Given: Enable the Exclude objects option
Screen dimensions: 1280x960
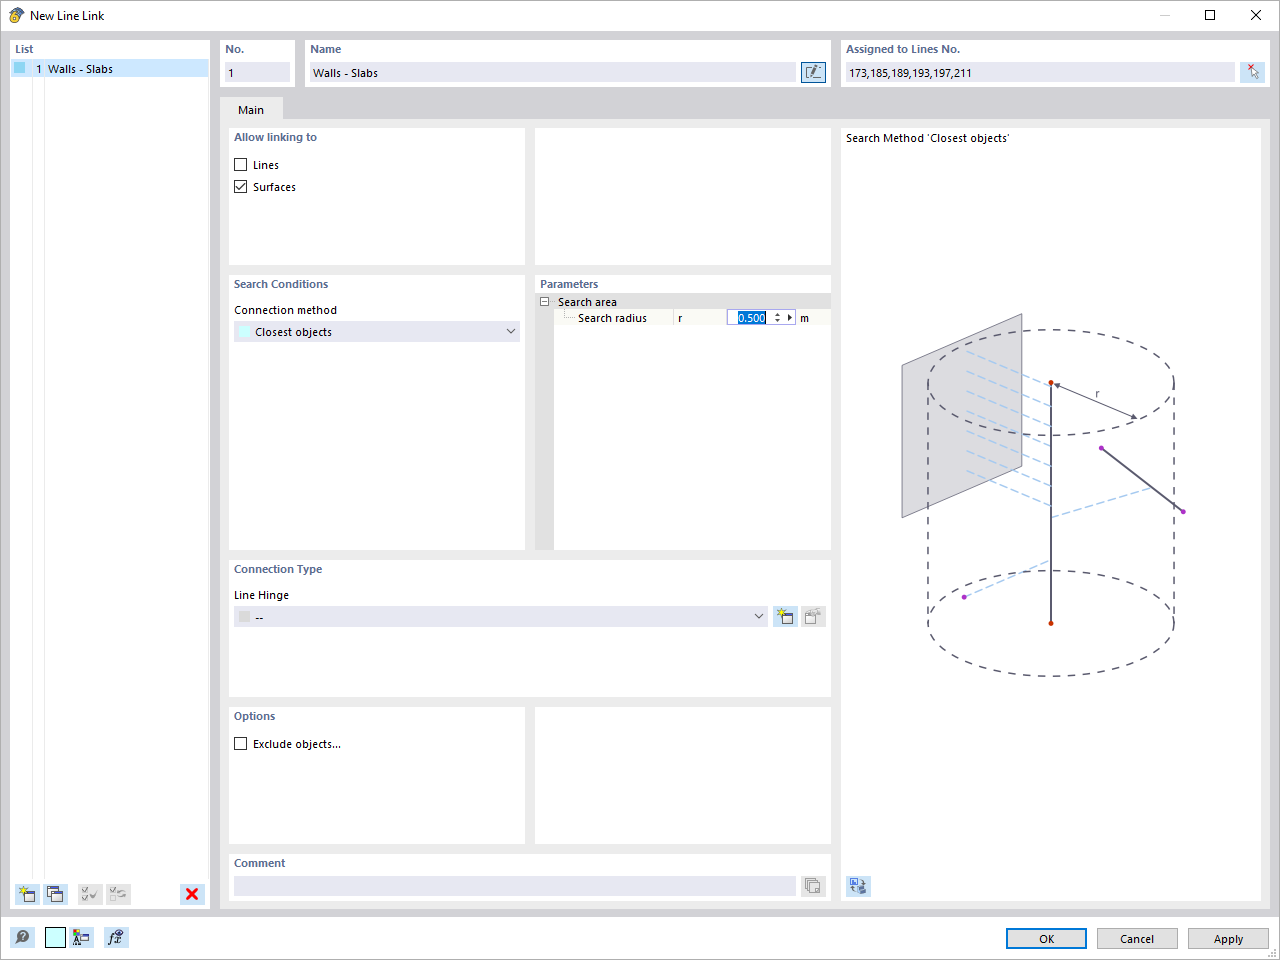Looking at the screenshot, I should 240,743.
